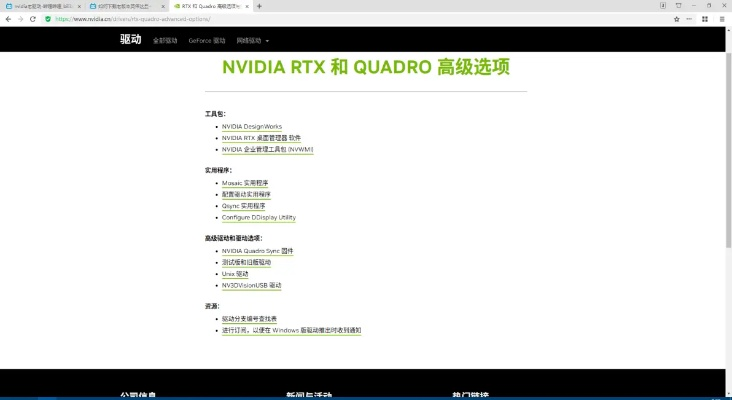This screenshot has height=400, width=732.
Task: Open a new tab with plus icon
Action: click(260, 6)
